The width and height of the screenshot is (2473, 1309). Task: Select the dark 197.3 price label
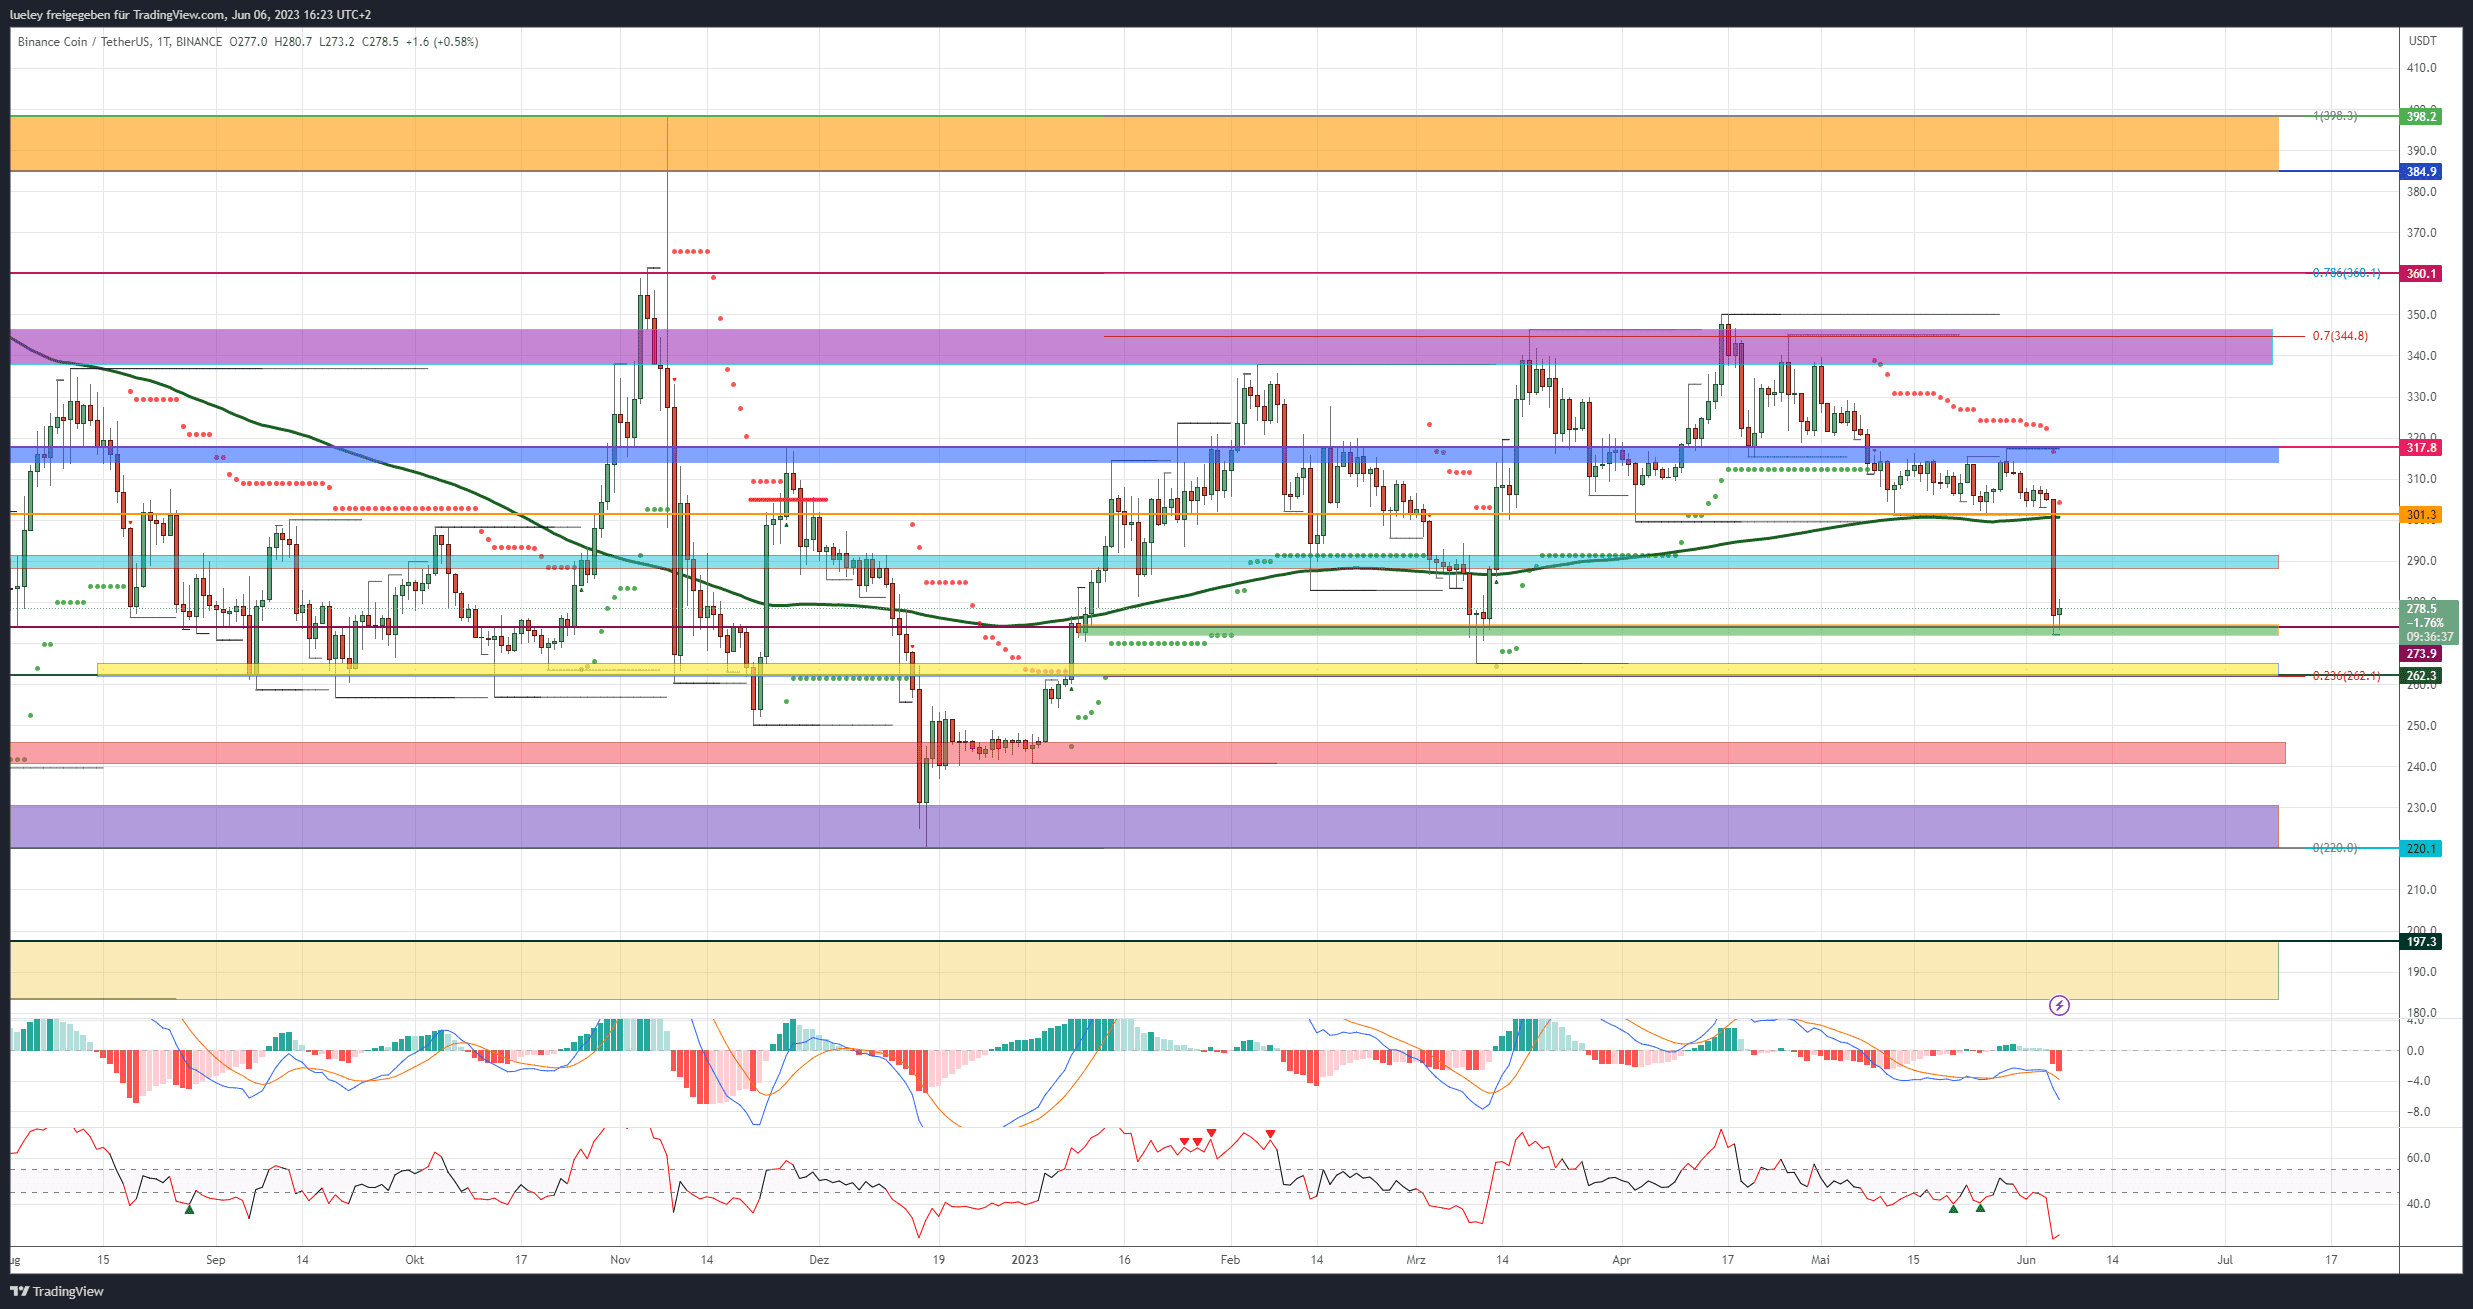[2421, 941]
